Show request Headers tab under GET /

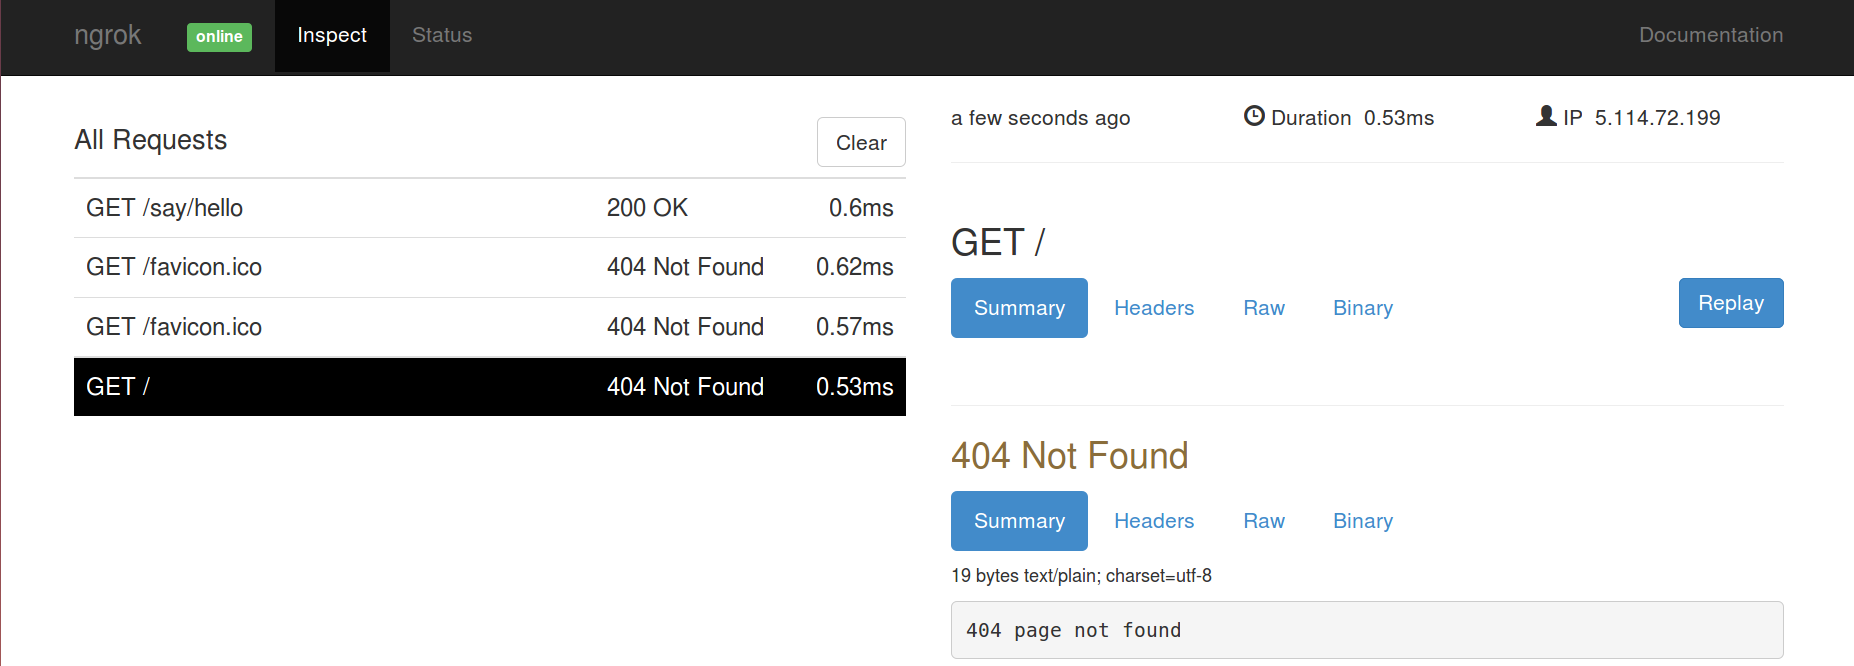coord(1154,308)
